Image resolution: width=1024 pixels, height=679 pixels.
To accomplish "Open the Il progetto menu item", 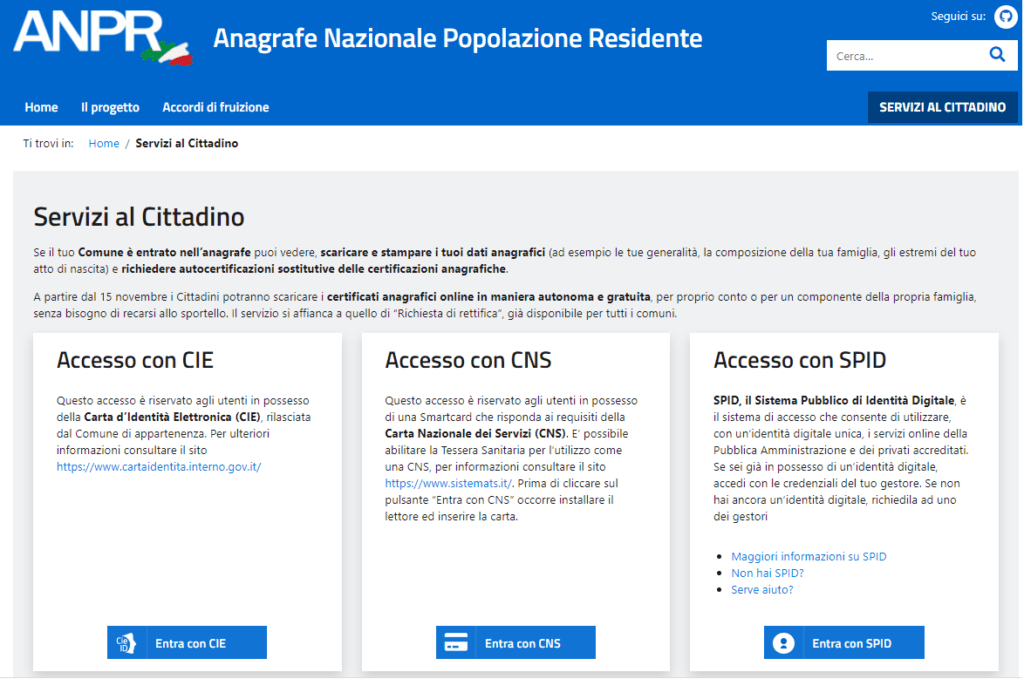I will pyautogui.click(x=110, y=107).
